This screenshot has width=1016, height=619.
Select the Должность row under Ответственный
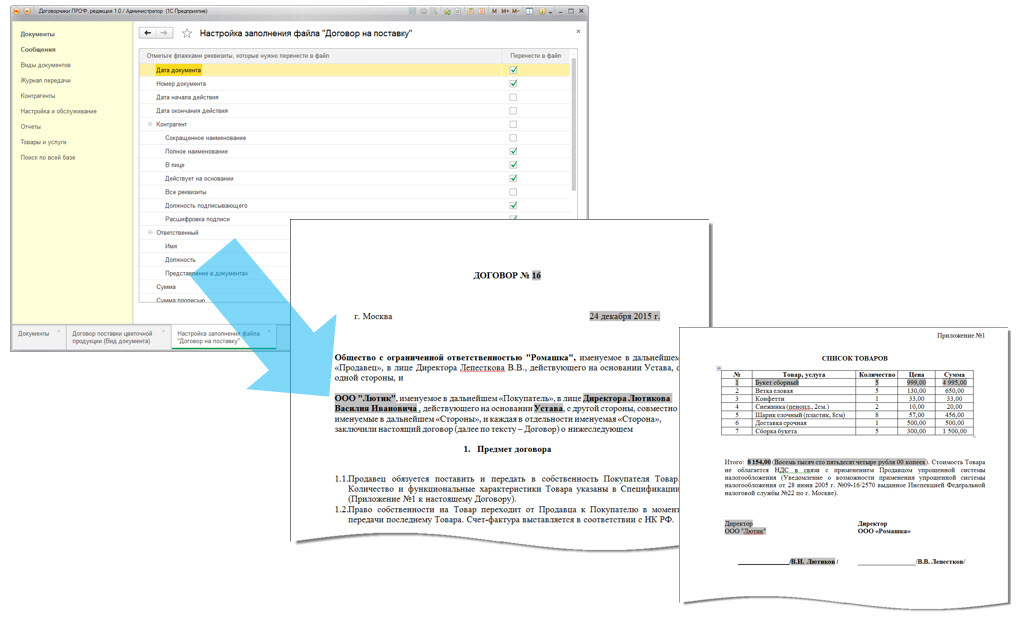(x=215, y=260)
